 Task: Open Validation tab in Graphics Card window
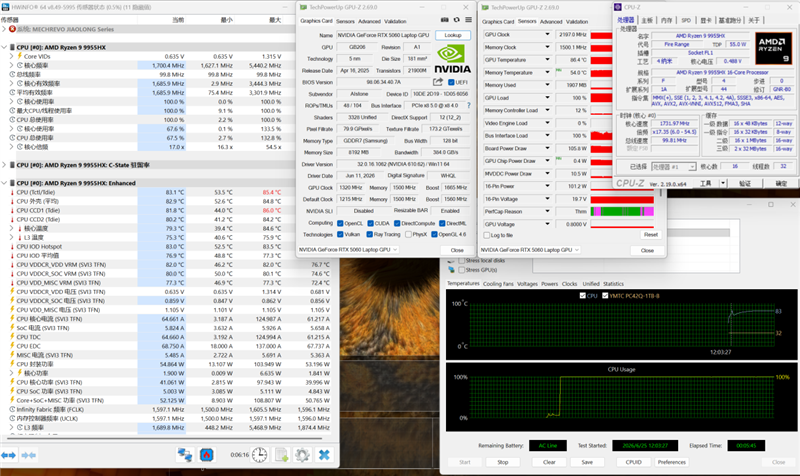coord(395,21)
